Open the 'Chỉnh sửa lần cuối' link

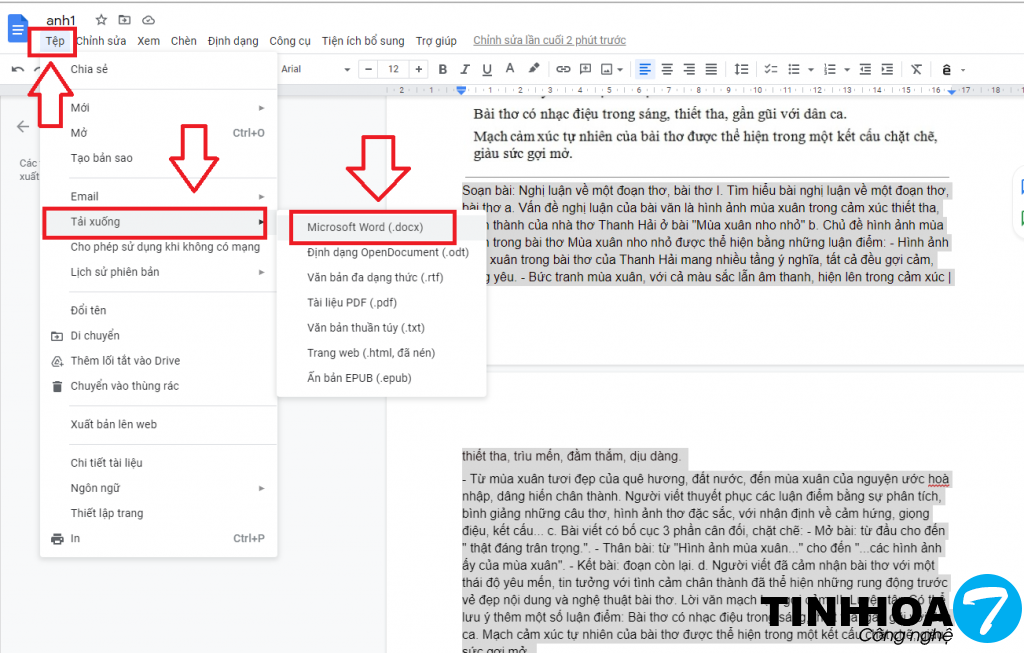coord(549,41)
